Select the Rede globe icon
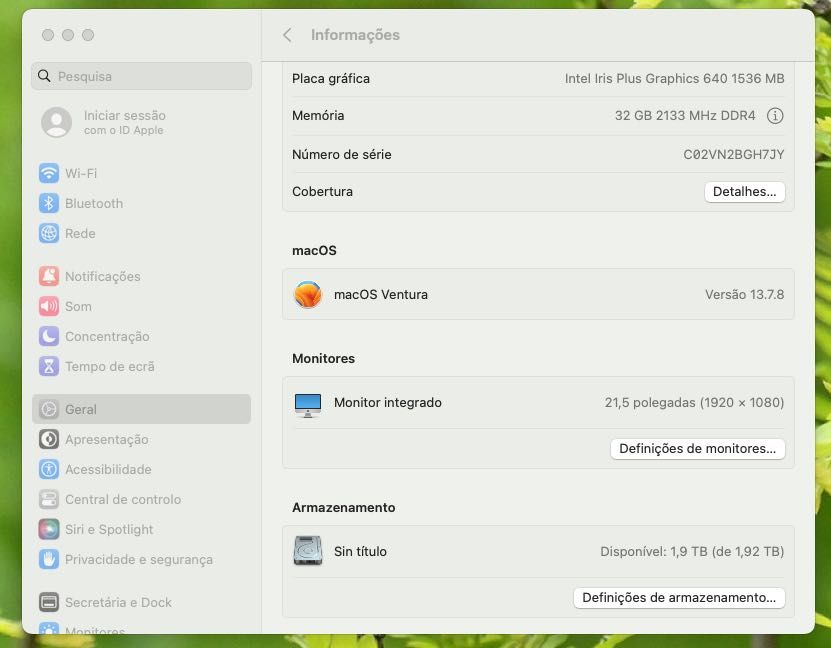The height and width of the screenshot is (648, 831). point(49,234)
